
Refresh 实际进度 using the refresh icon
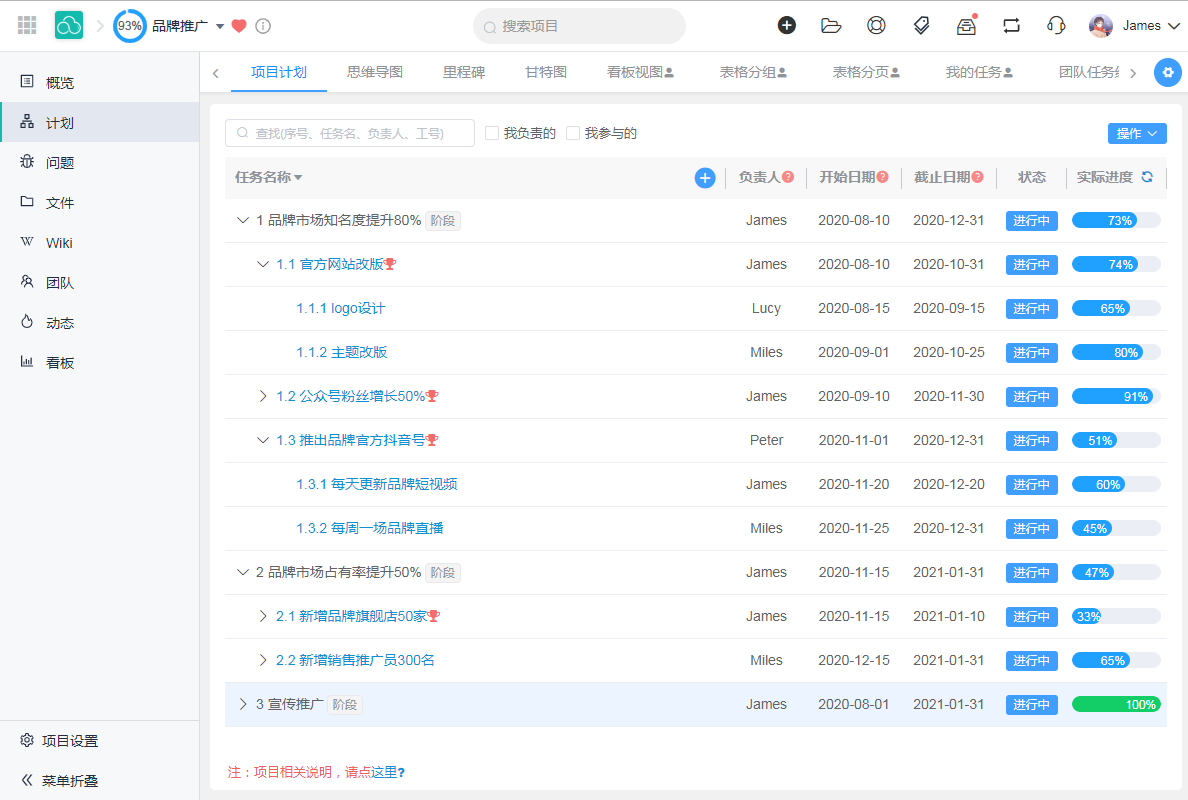[1146, 177]
